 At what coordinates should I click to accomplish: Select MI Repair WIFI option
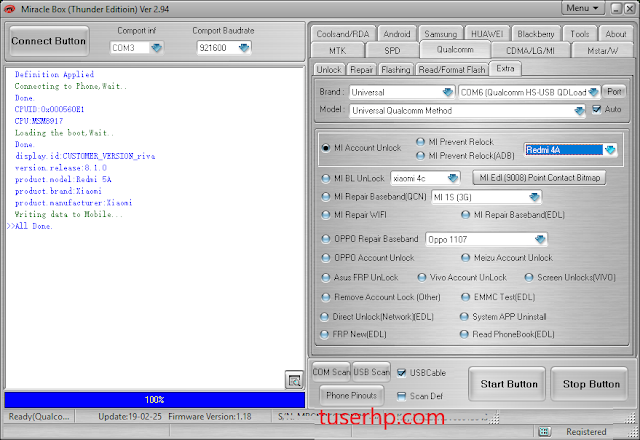(x=325, y=215)
